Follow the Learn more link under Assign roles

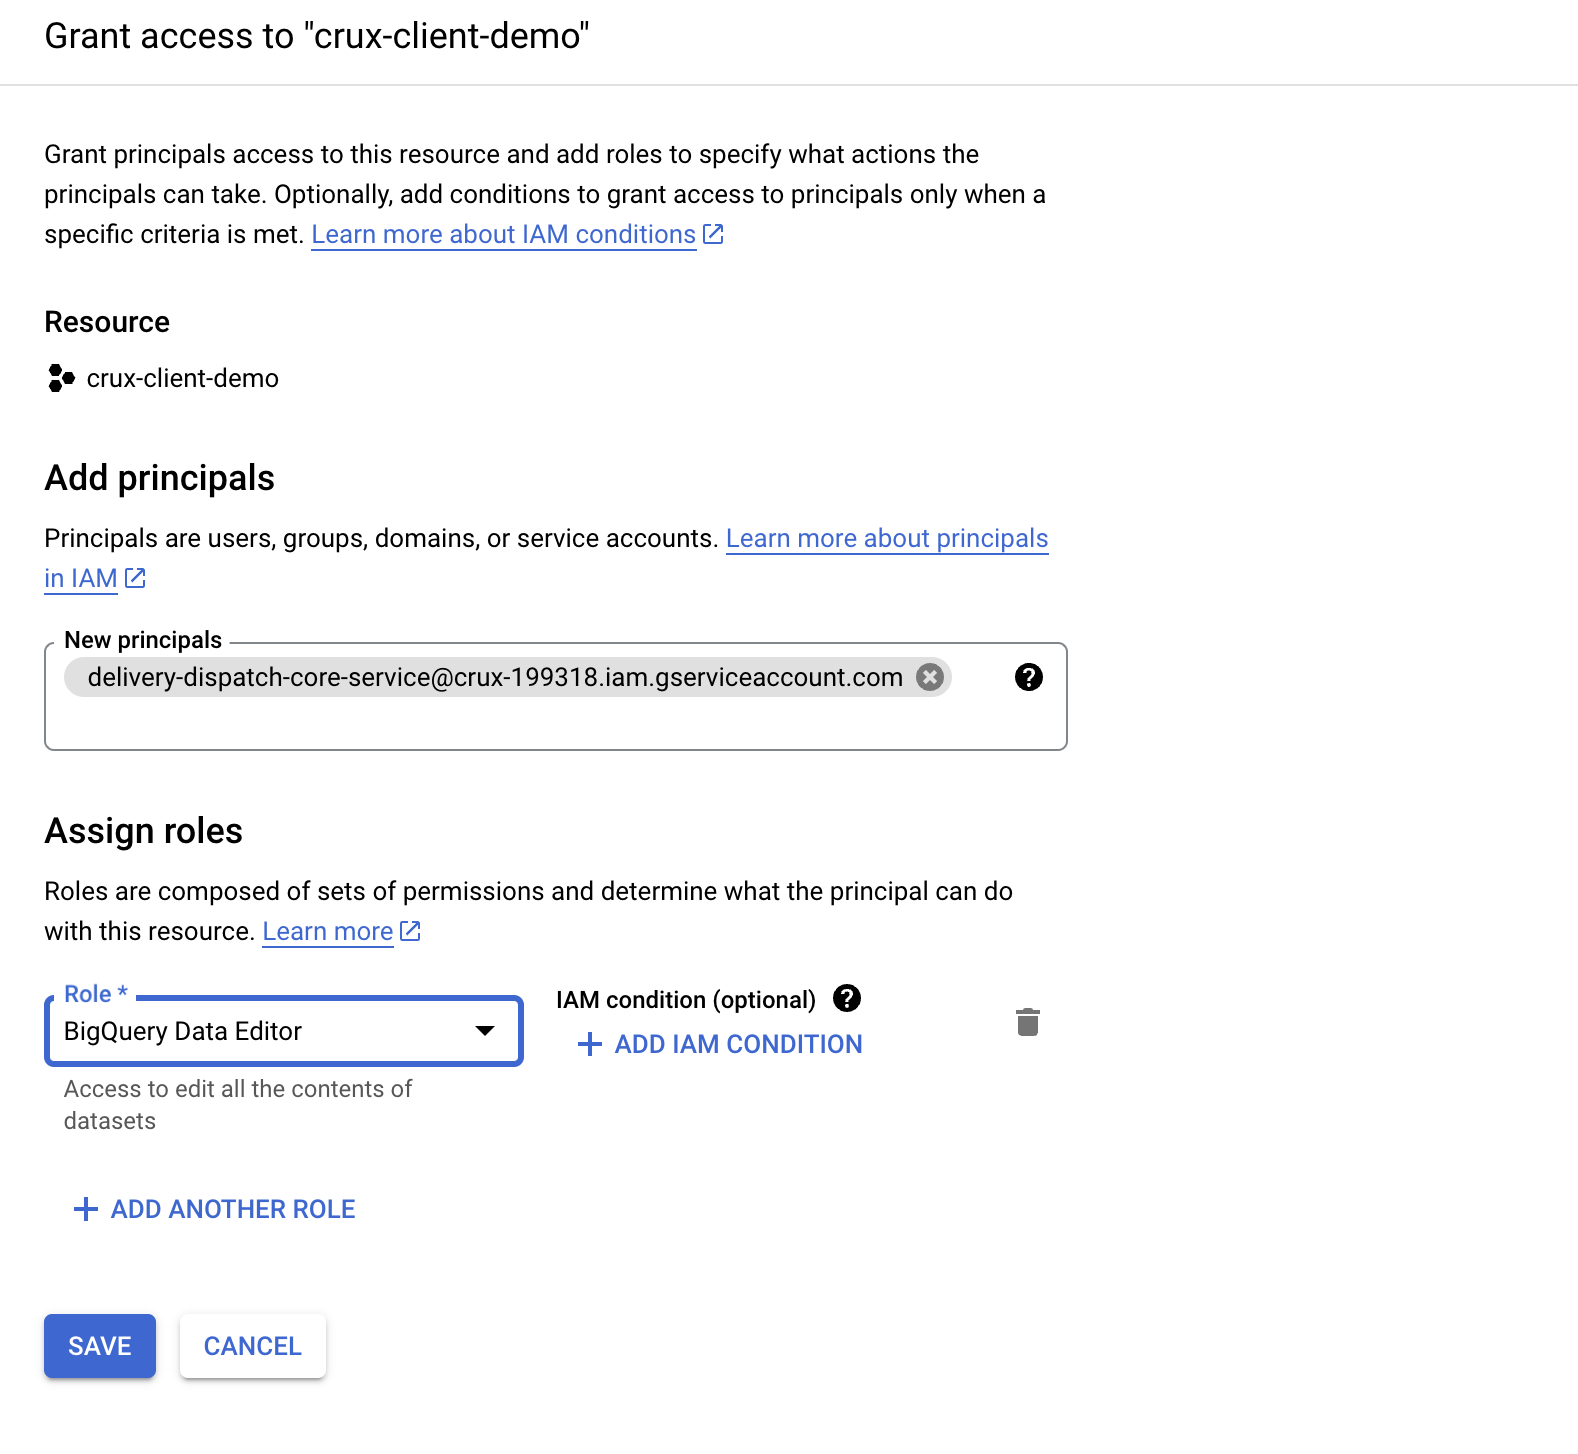tap(328, 931)
